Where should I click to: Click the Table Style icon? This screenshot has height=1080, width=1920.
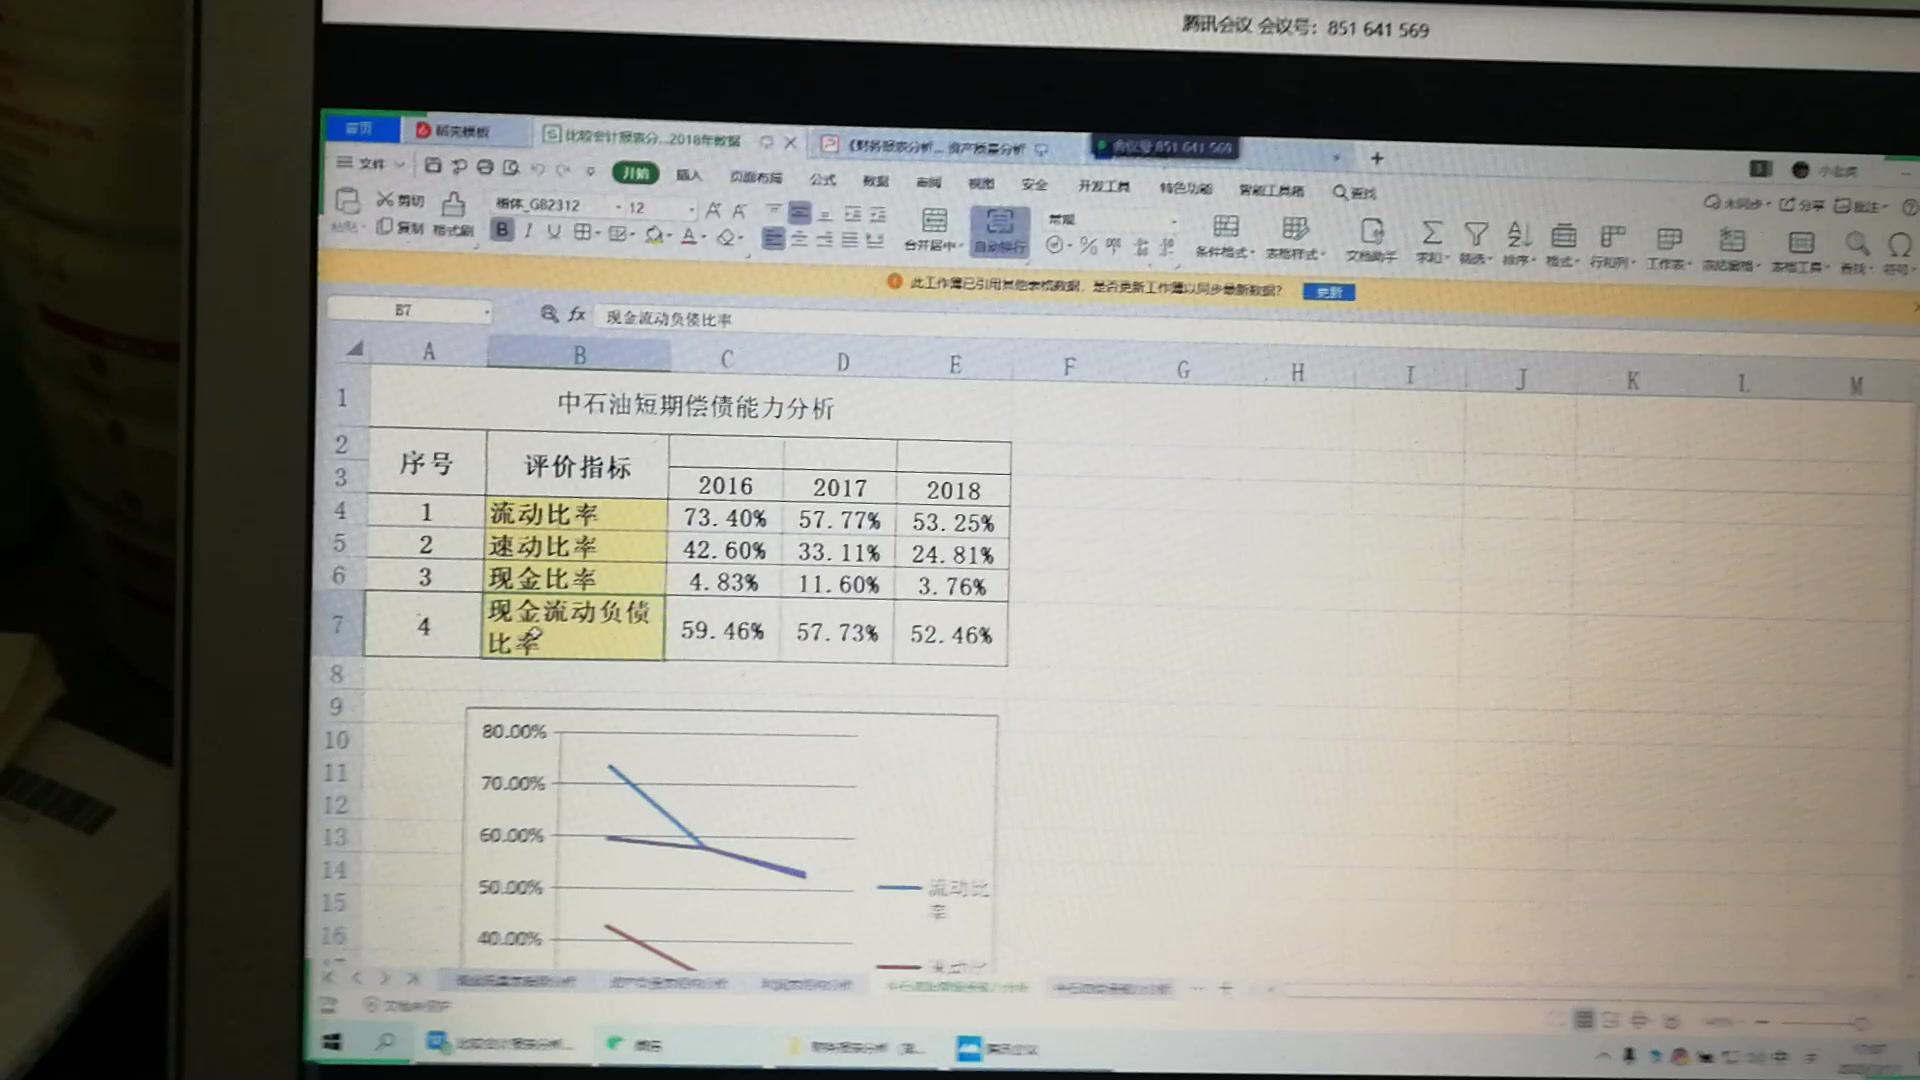click(x=1295, y=228)
